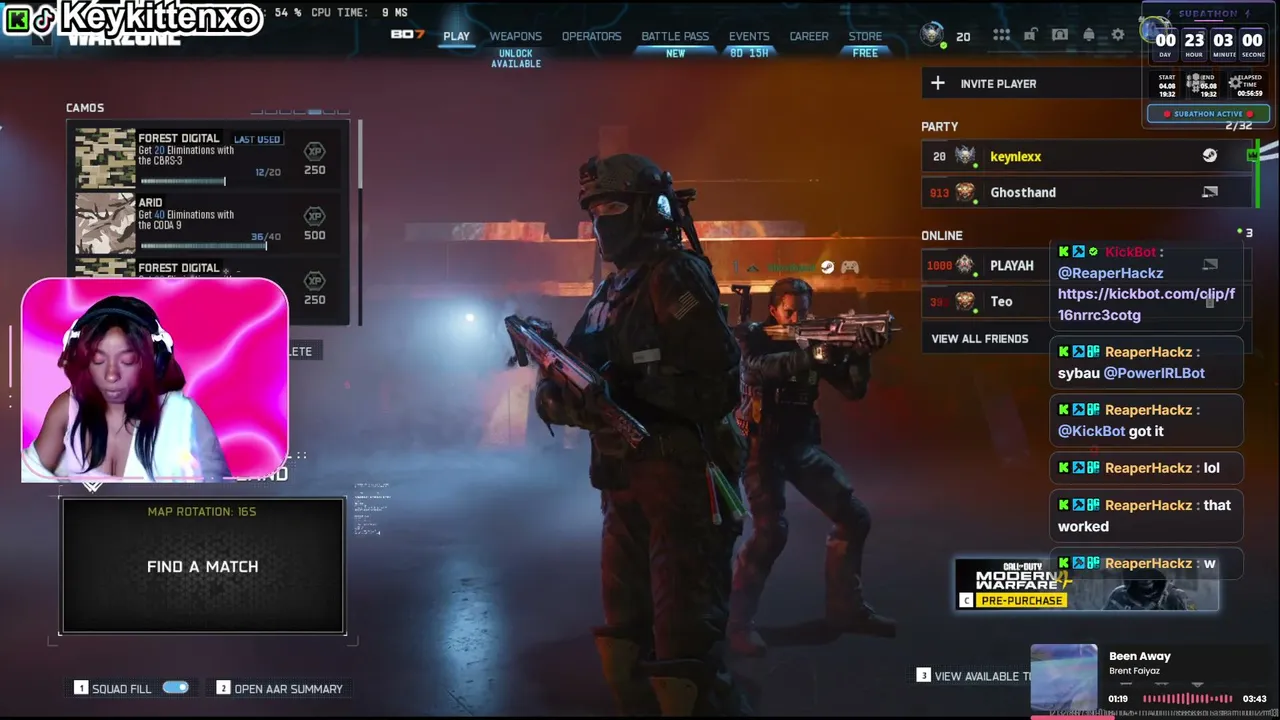Click the Map Rotation timer text
The image size is (1280, 720).
pyautogui.click(x=202, y=511)
